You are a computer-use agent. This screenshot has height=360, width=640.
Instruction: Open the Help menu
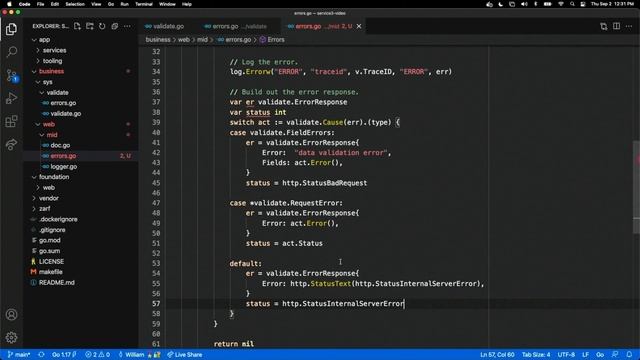pos(187,4)
